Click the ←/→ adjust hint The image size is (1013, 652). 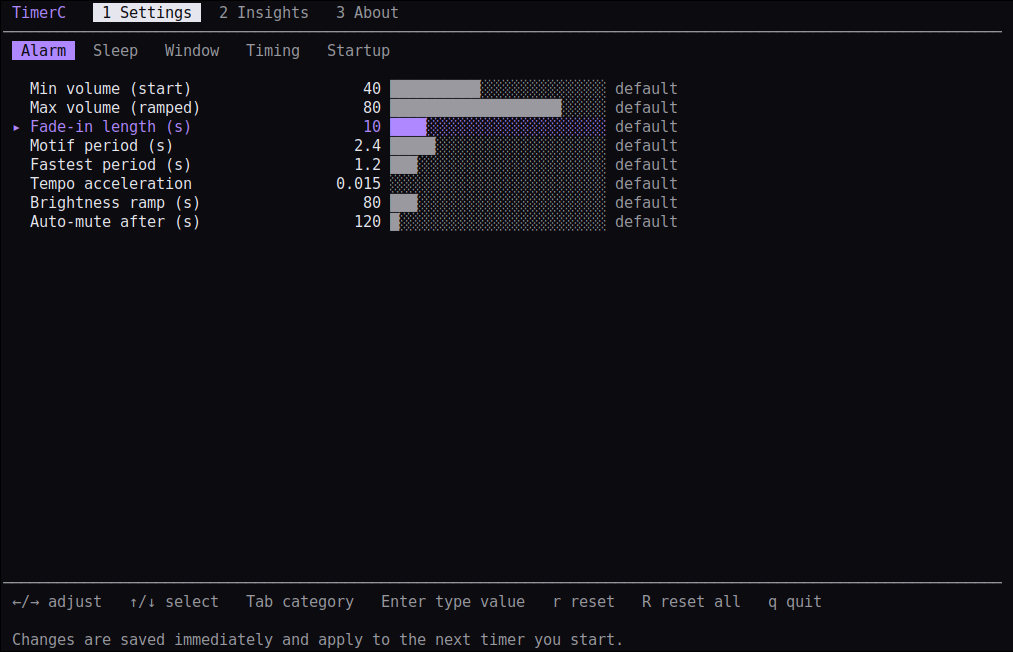tap(57, 602)
